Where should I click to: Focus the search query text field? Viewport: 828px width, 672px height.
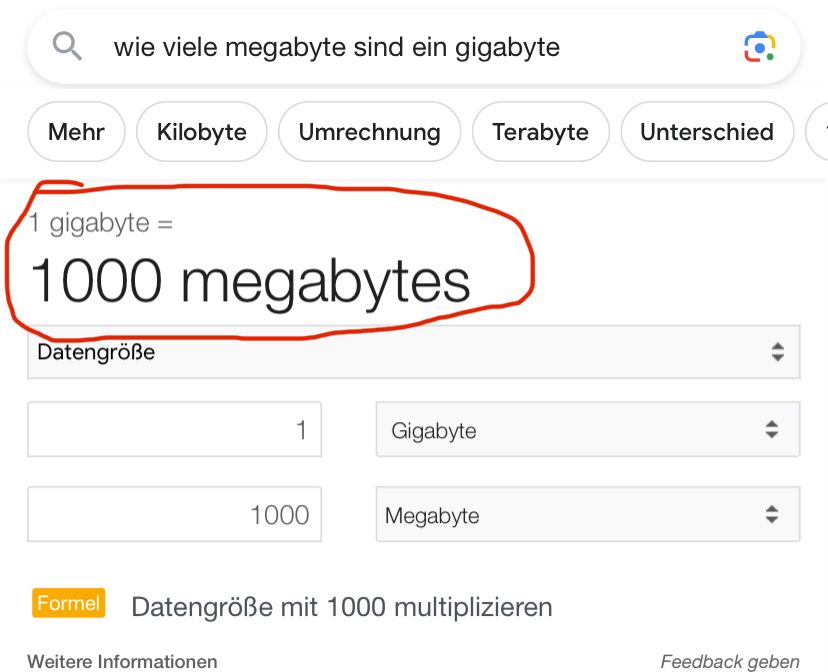point(400,47)
